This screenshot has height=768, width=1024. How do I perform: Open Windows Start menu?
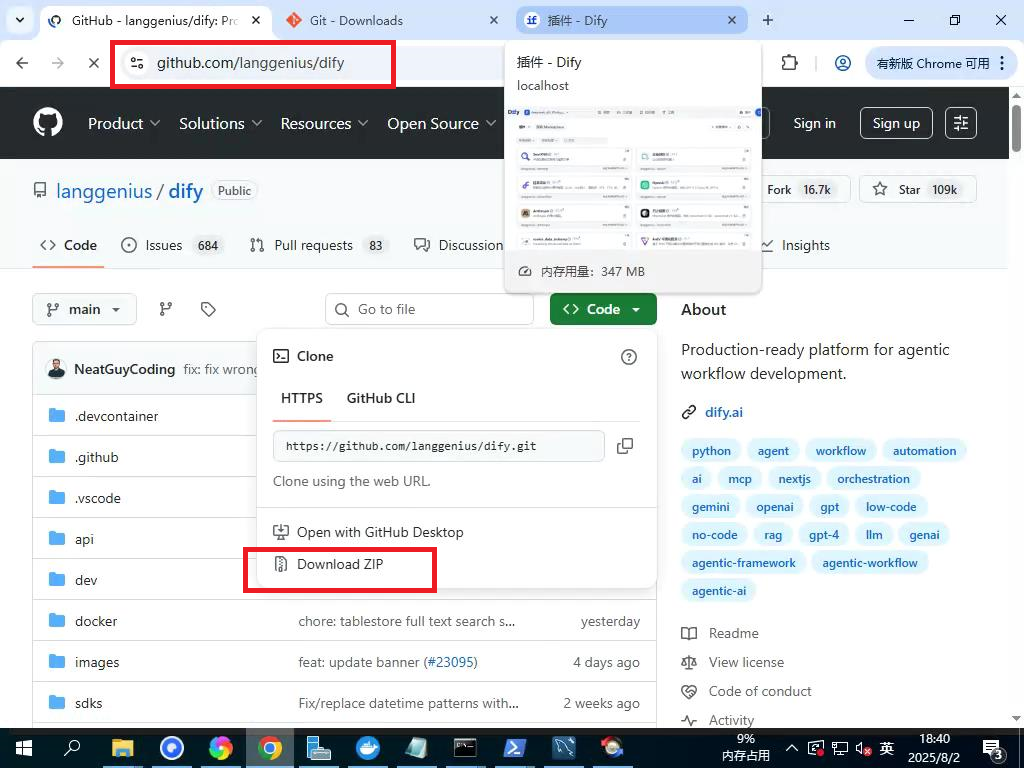coord(24,748)
